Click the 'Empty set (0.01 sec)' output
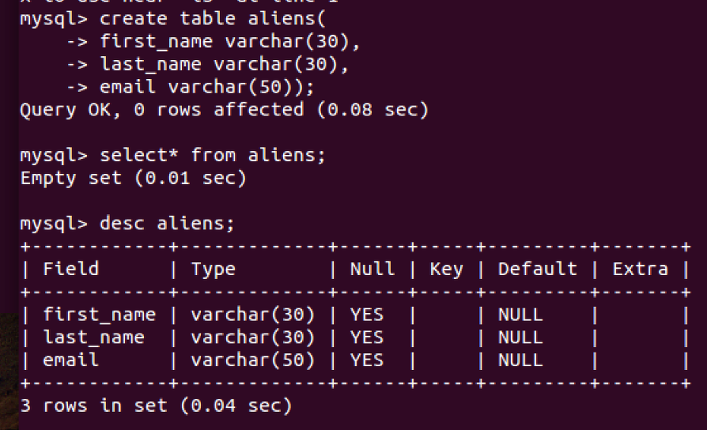707x430 pixels. [x=133, y=178]
